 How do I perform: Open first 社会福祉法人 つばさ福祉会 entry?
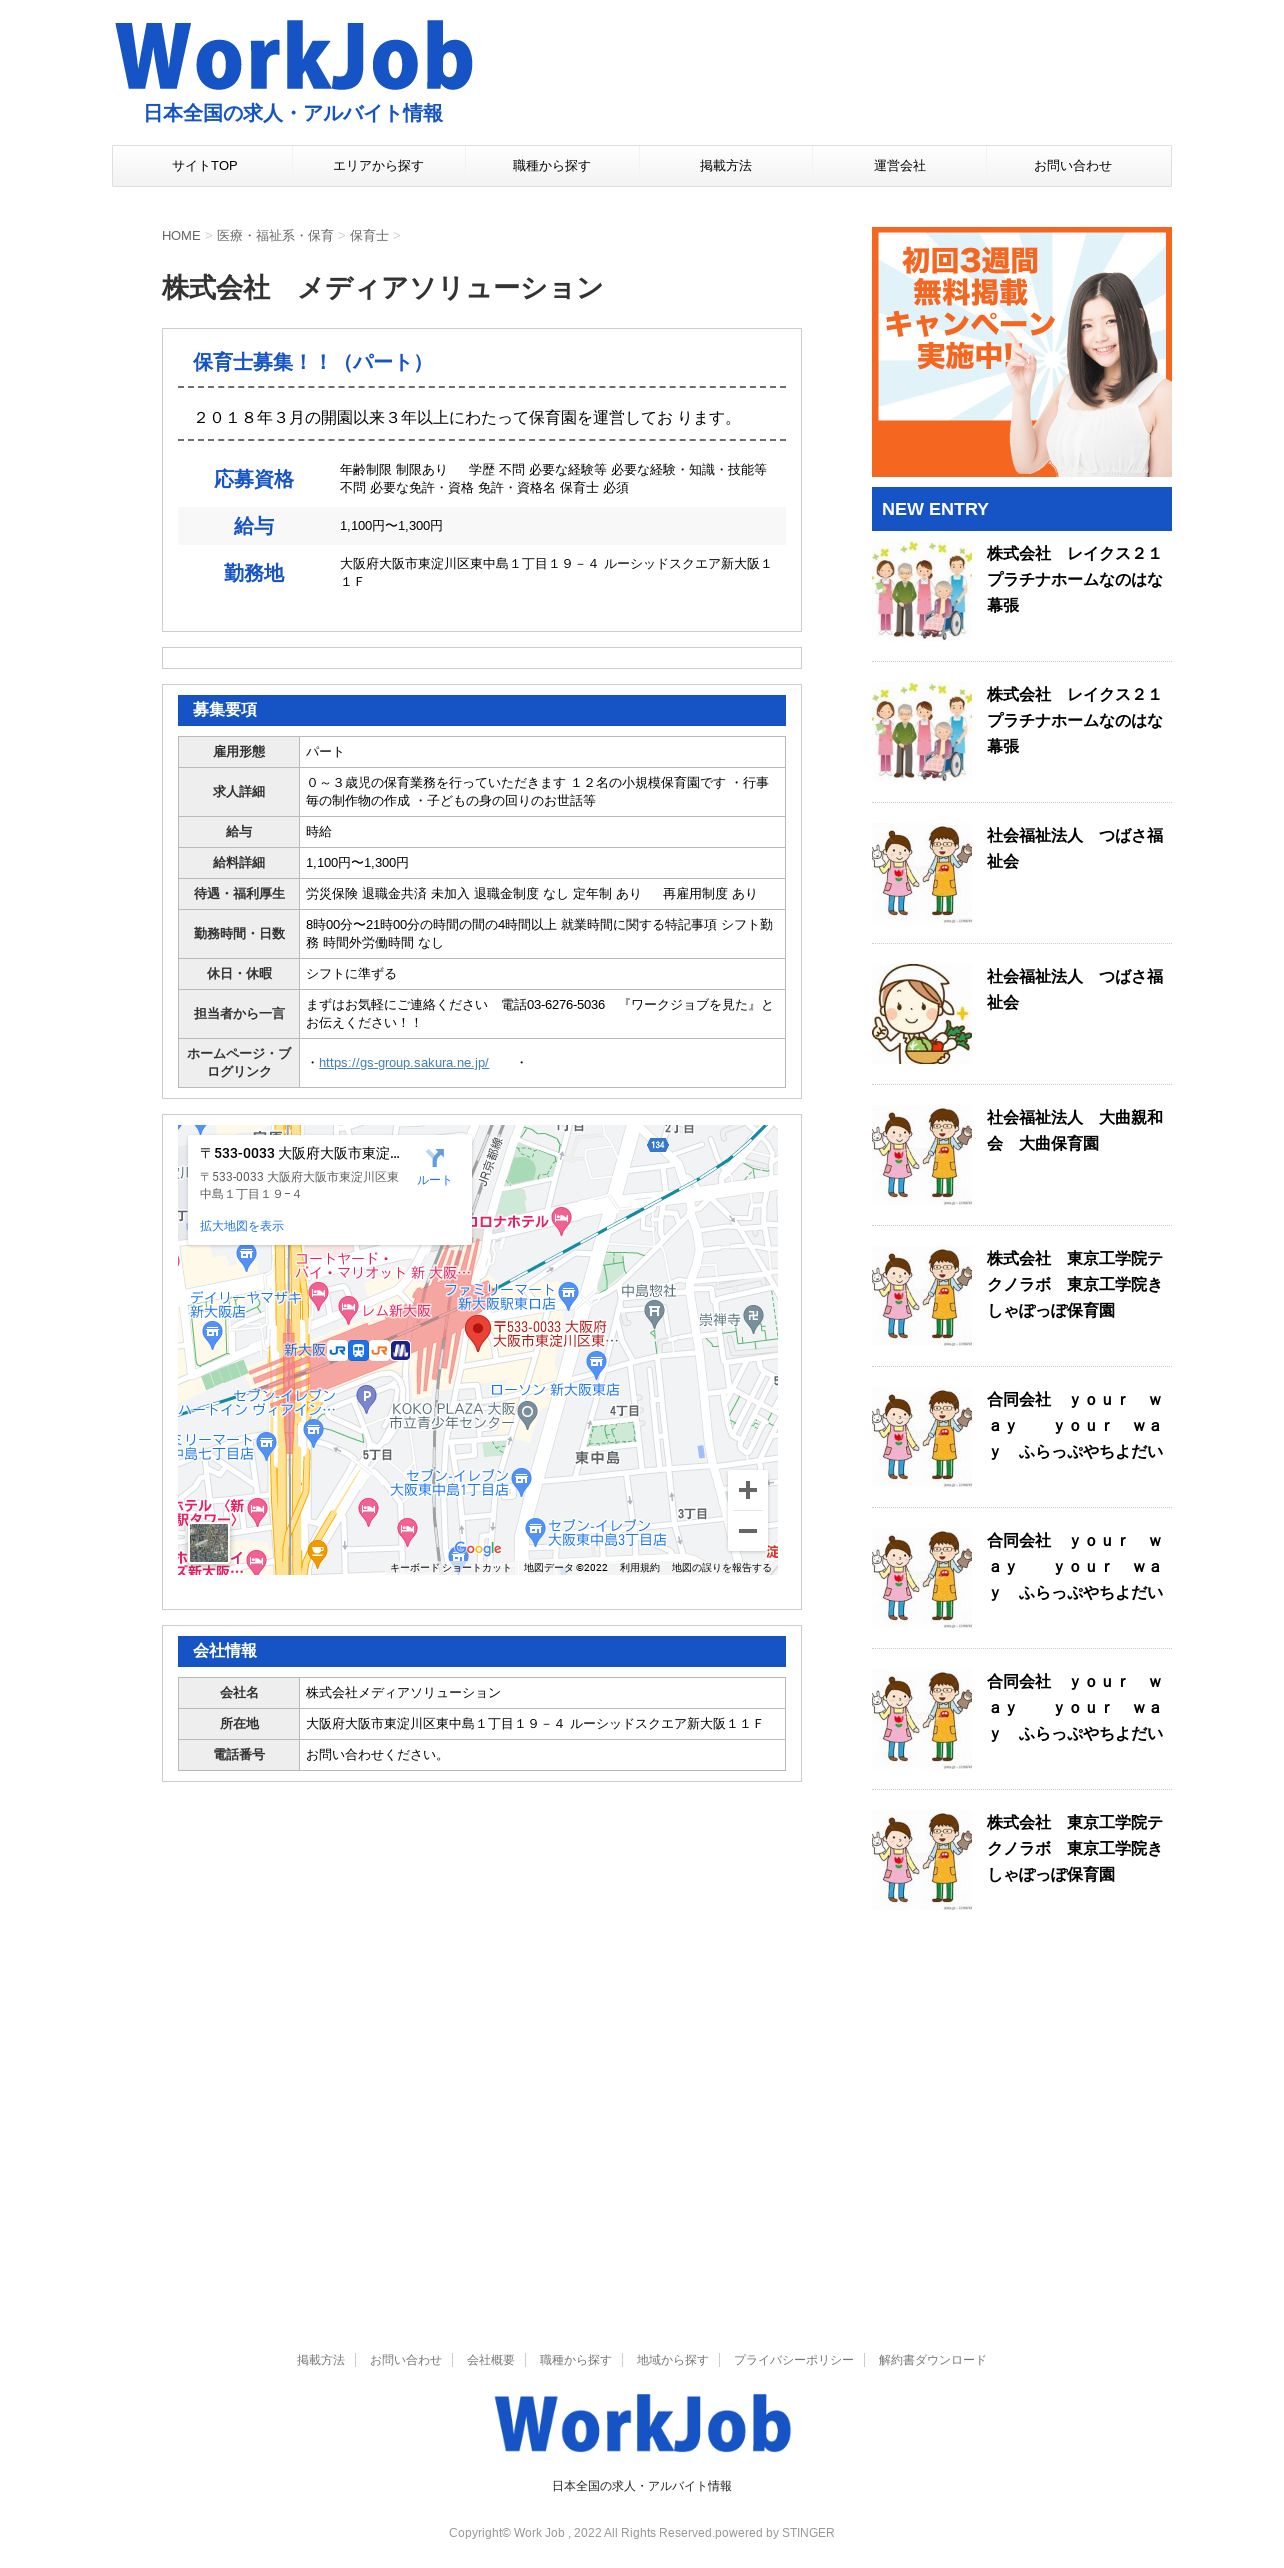(1075, 848)
